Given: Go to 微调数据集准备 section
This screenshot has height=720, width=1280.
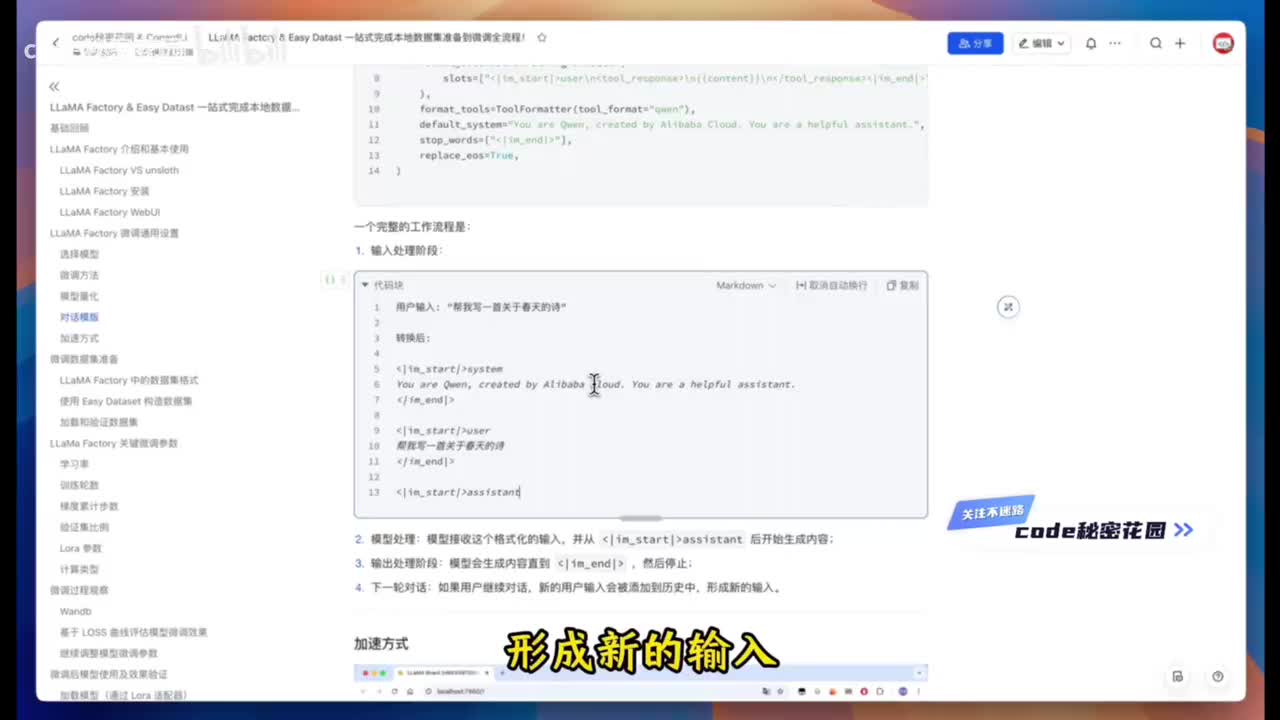Looking at the screenshot, I should [x=84, y=359].
